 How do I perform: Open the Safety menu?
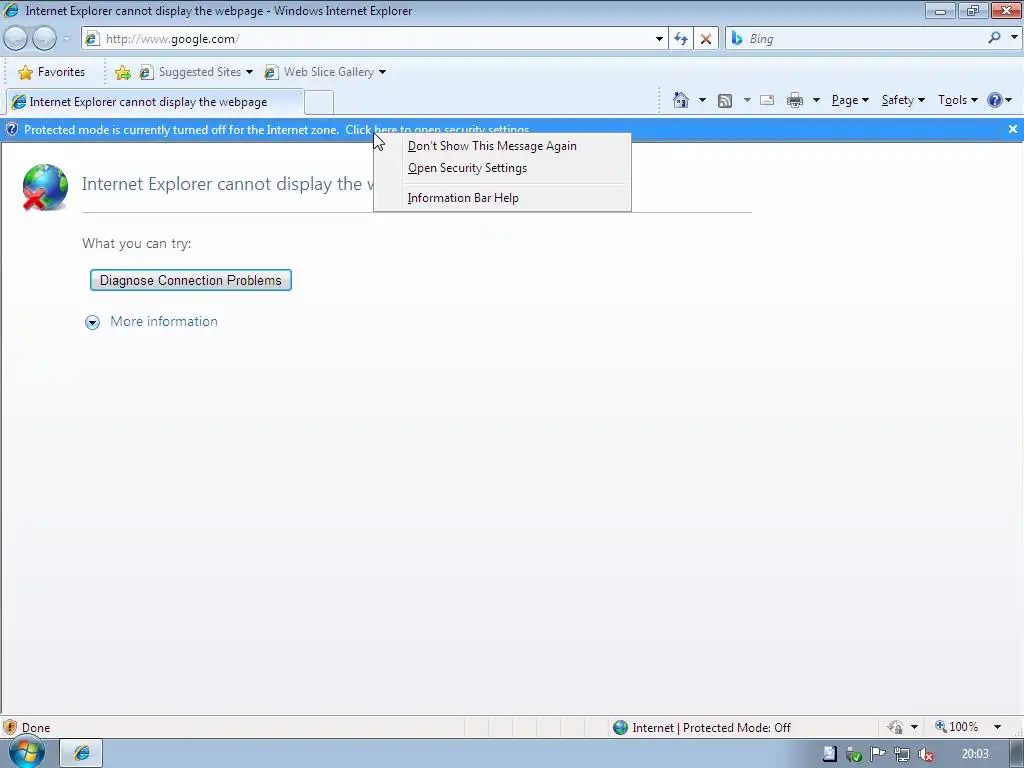click(x=903, y=100)
